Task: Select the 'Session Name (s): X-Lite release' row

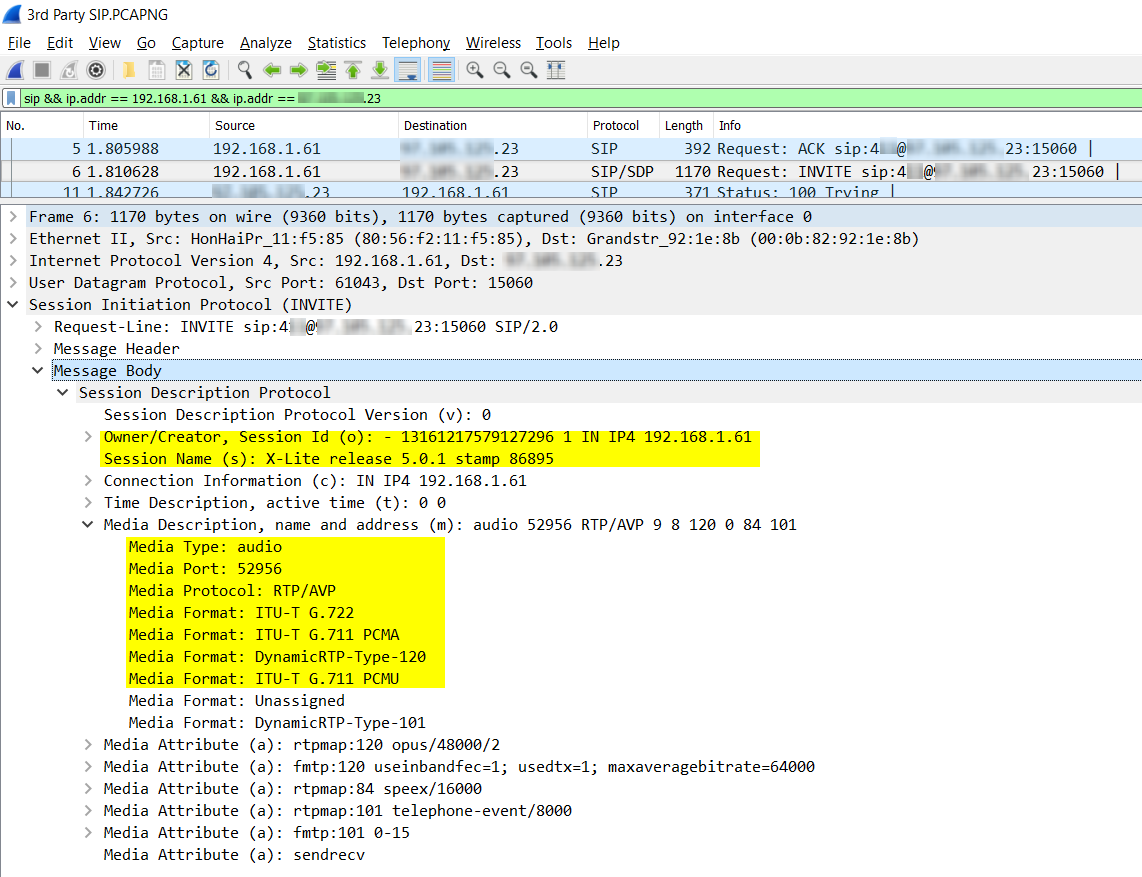Action: click(328, 459)
